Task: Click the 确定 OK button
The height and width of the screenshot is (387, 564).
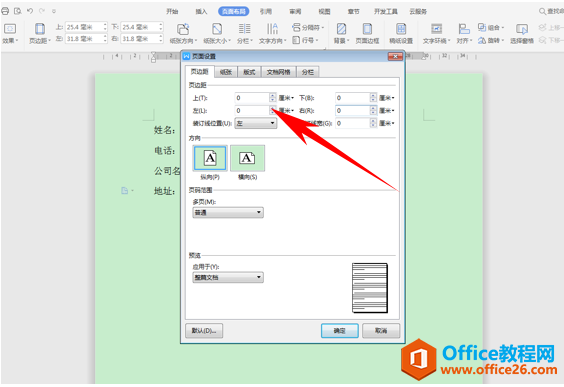Action: pyautogui.click(x=340, y=331)
